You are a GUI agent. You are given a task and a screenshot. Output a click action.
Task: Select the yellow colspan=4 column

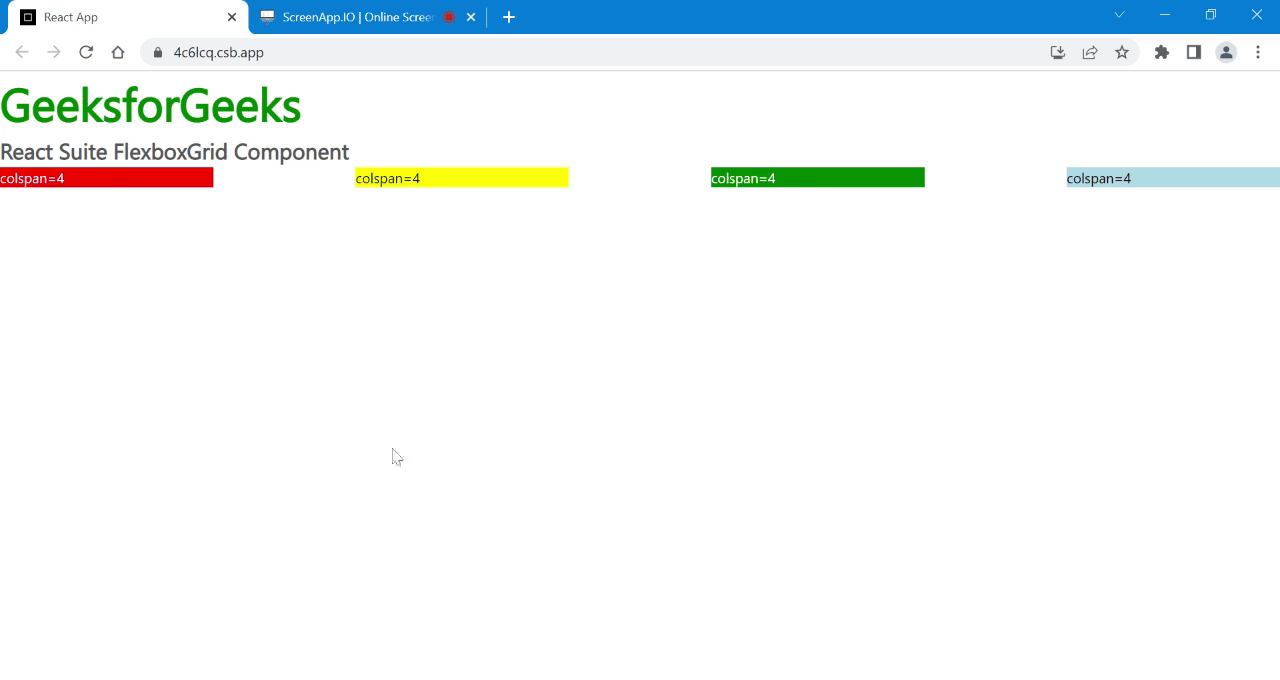click(x=462, y=177)
